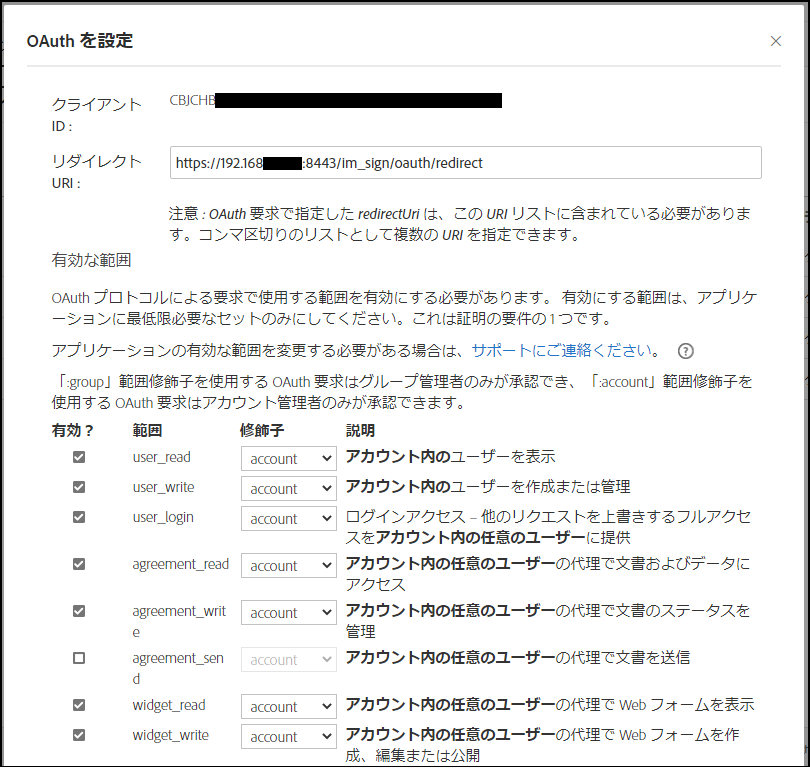Open the disabled agreement_send modifier dropdown
The height and width of the screenshot is (768, 810).
click(288, 658)
